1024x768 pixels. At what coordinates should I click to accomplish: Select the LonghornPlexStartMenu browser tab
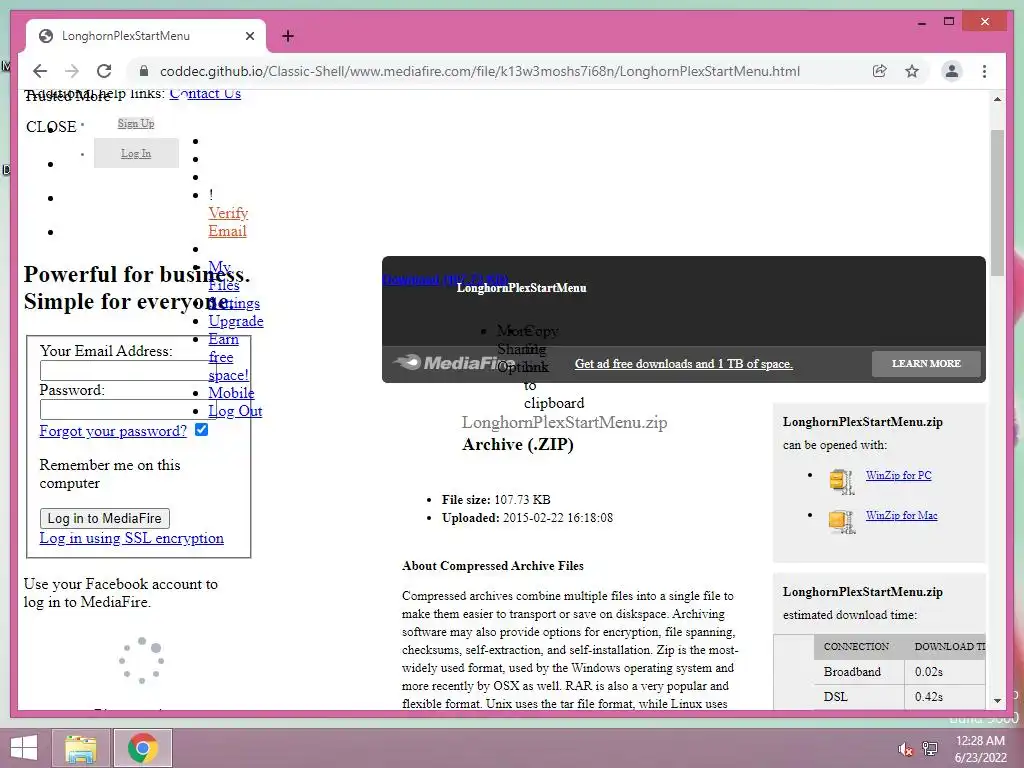pyautogui.click(x=145, y=36)
